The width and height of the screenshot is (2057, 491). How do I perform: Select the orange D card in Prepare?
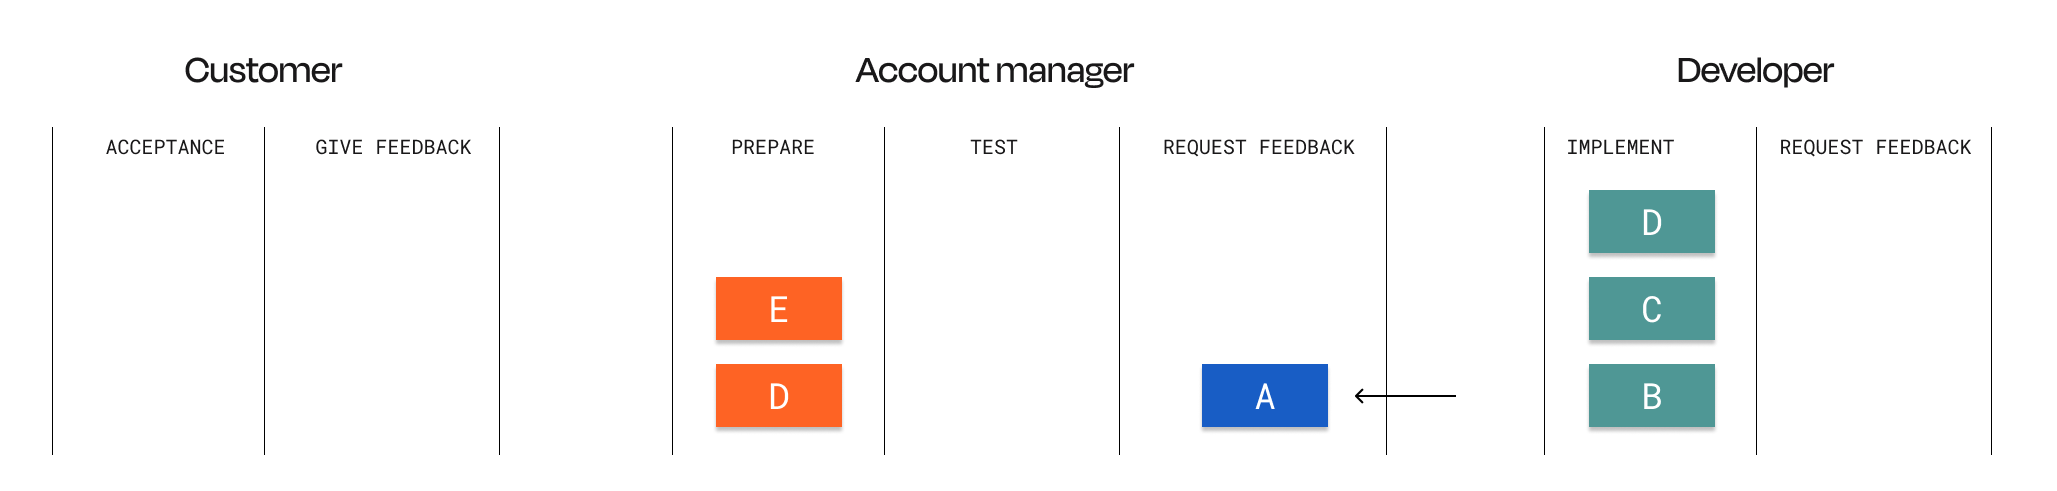pyautogui.click(x=778, y=396)
